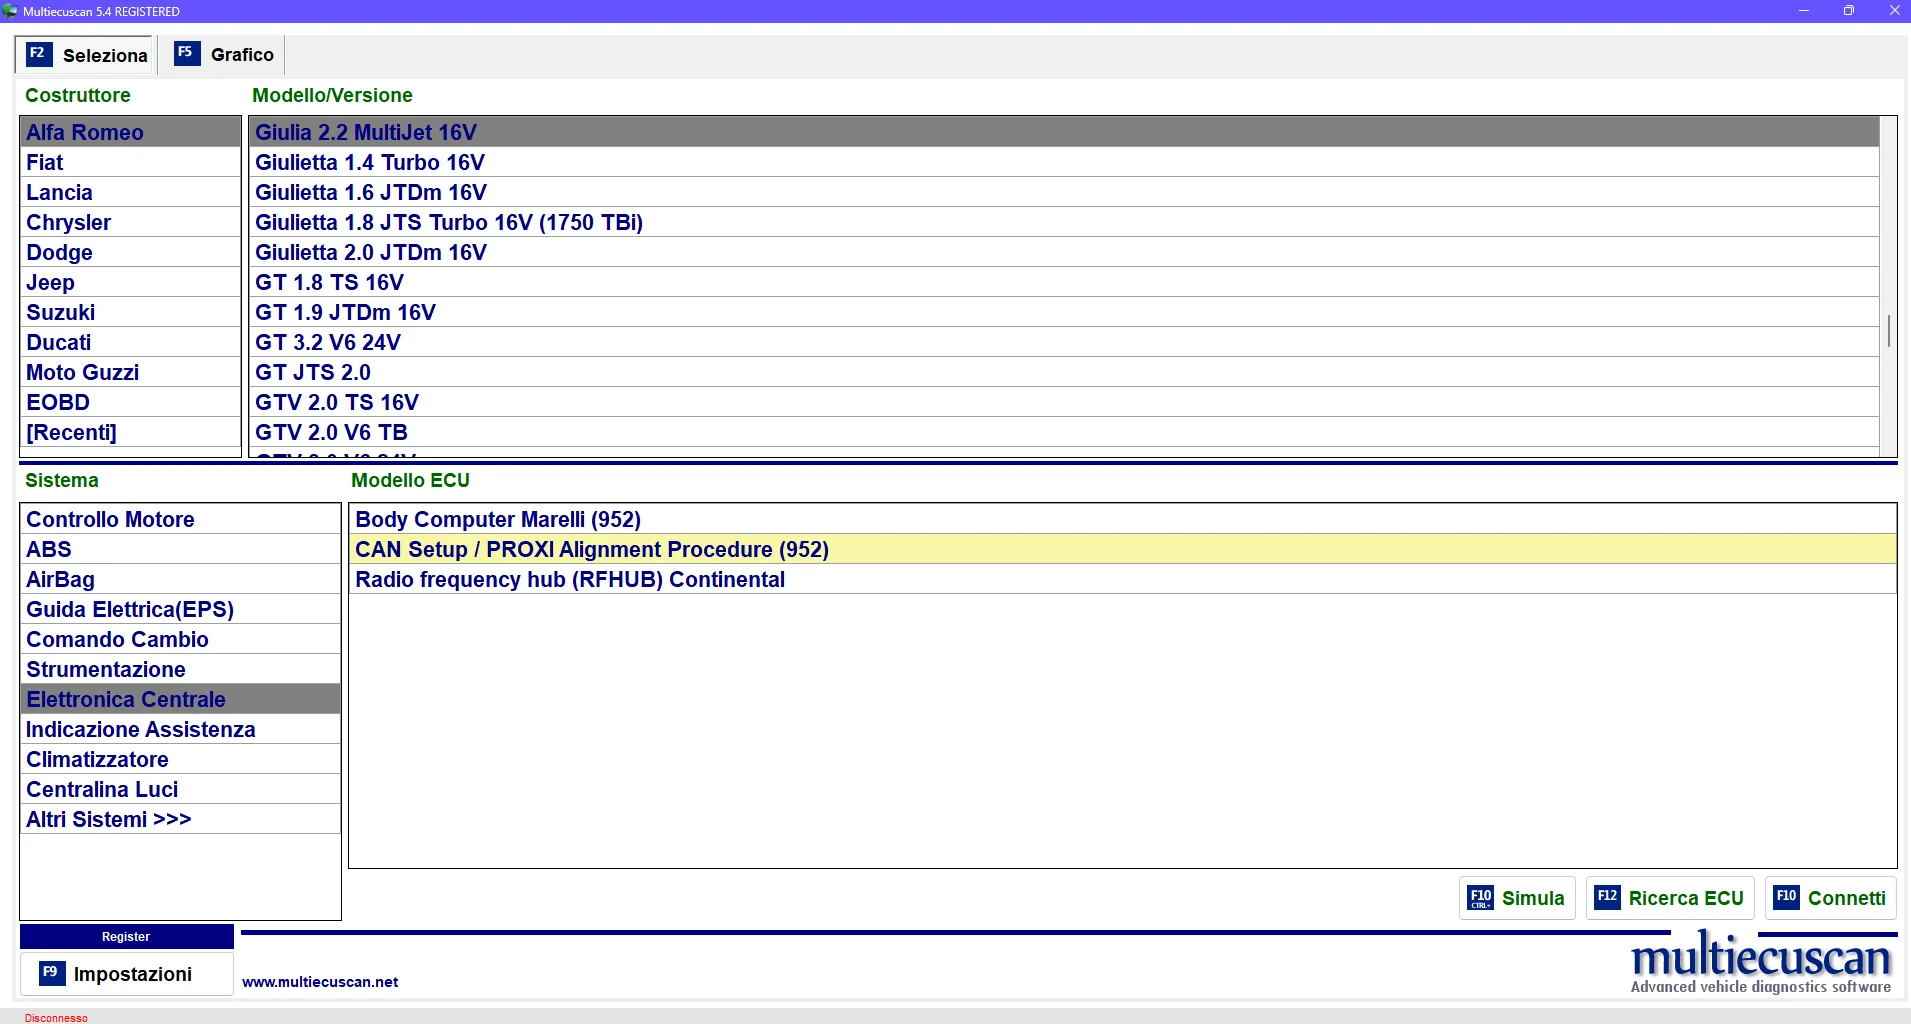Open Impostazioni settings
1911x1024 pixels.
coord(127,974)
